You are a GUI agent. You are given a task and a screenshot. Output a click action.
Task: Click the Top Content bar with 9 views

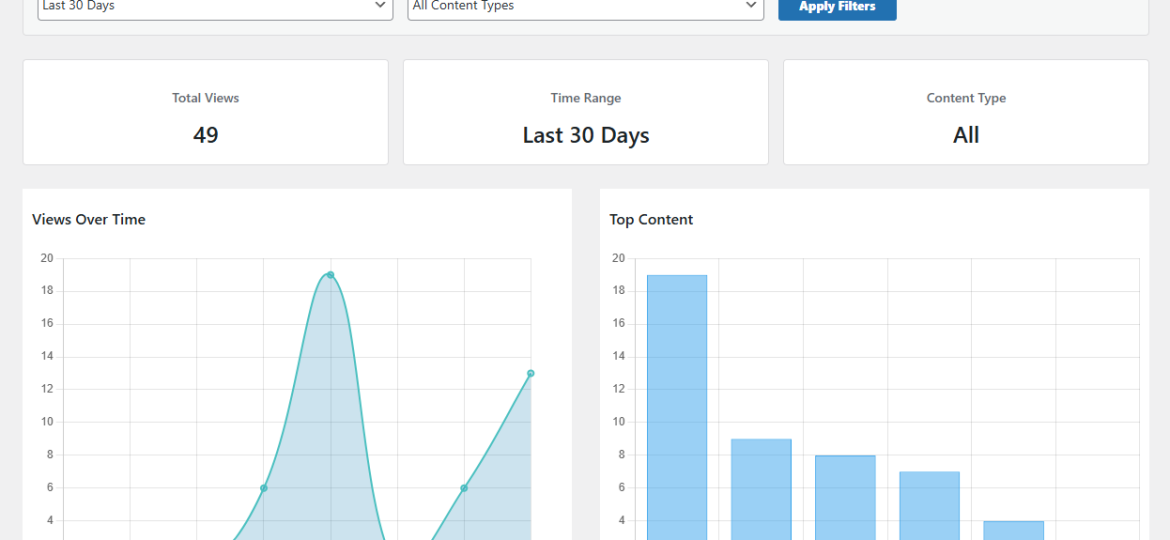click(x=761, y=489)
